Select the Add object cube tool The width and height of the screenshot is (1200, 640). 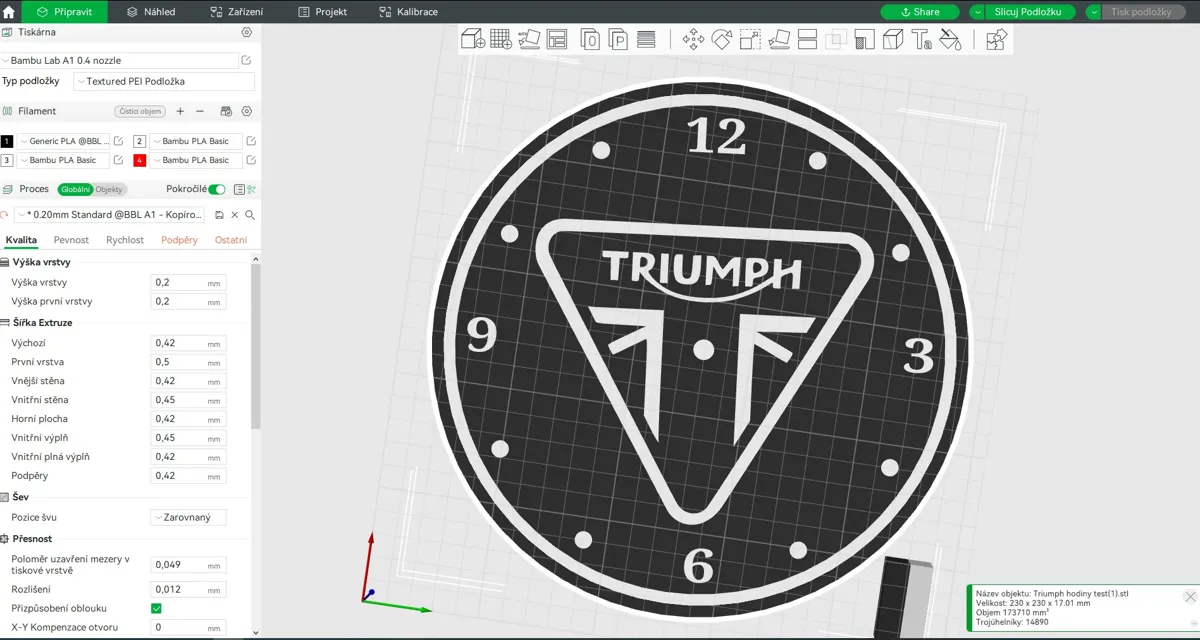click(x=472, y=39)
